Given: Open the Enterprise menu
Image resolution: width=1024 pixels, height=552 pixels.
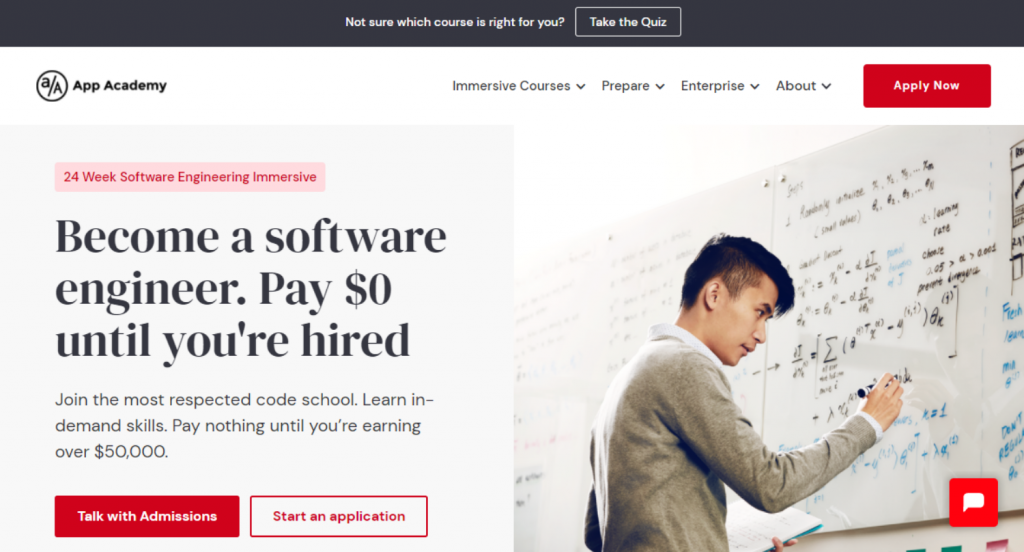Looking at the screenshot, I should click(x=720, y=86).
